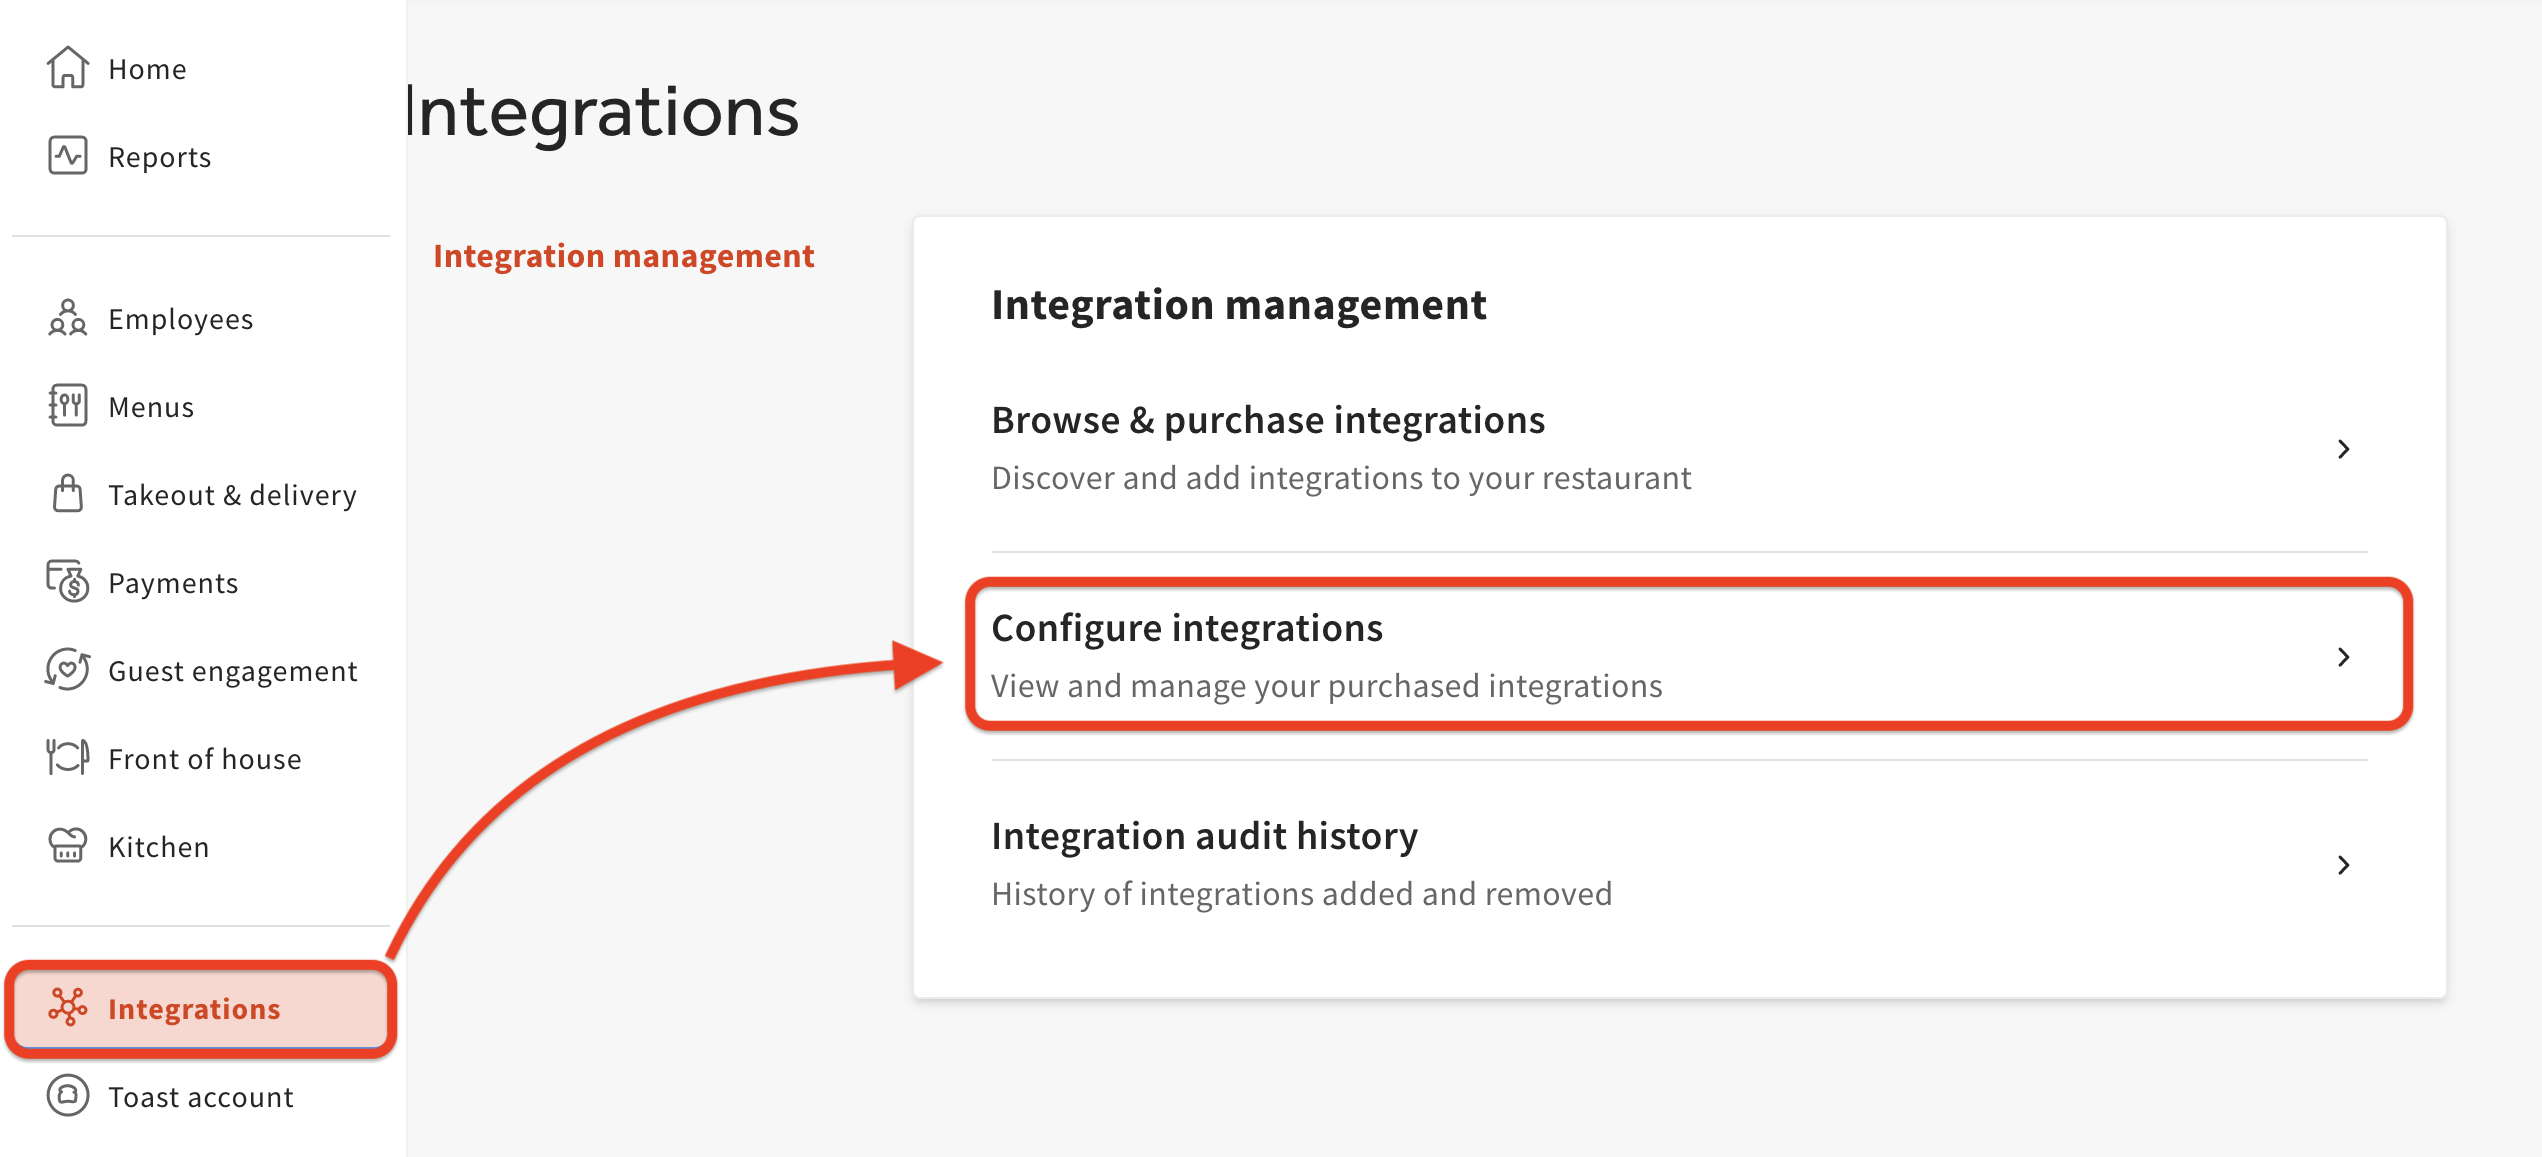Screen dimensions: 2542x1157
Task: Expand Browse & purchase integrations chevron
Action: [x=2343, y=449]
